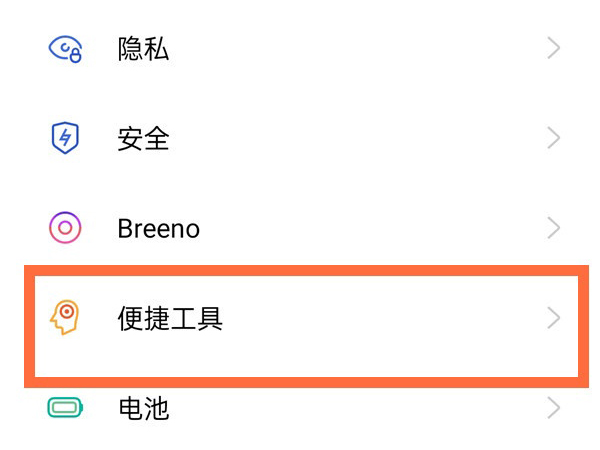Open the 隐私 settings text label

(143, 49)
